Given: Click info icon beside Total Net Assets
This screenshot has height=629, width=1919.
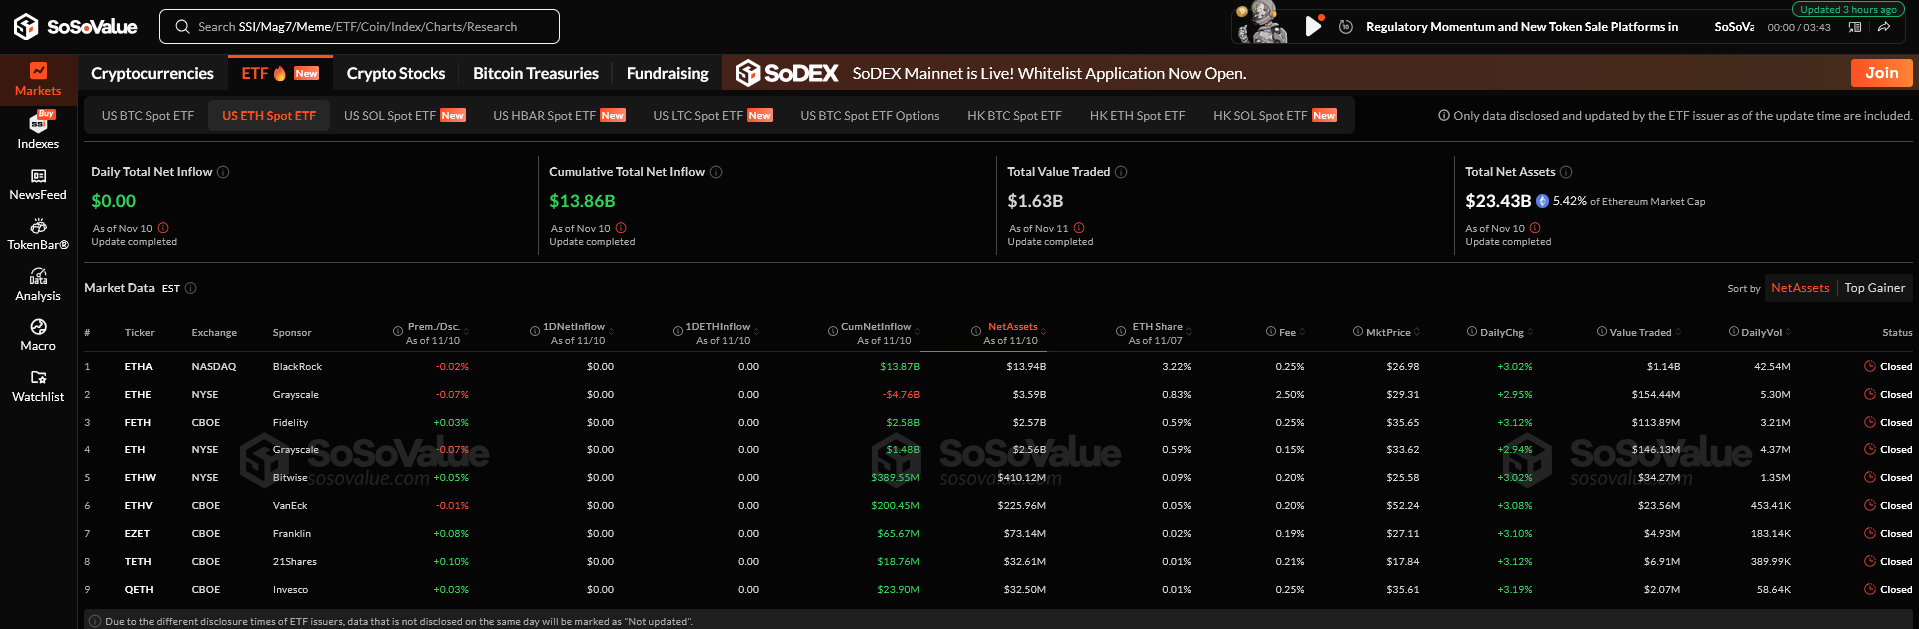Looking at the screenshot, I should pos(1566,172).
